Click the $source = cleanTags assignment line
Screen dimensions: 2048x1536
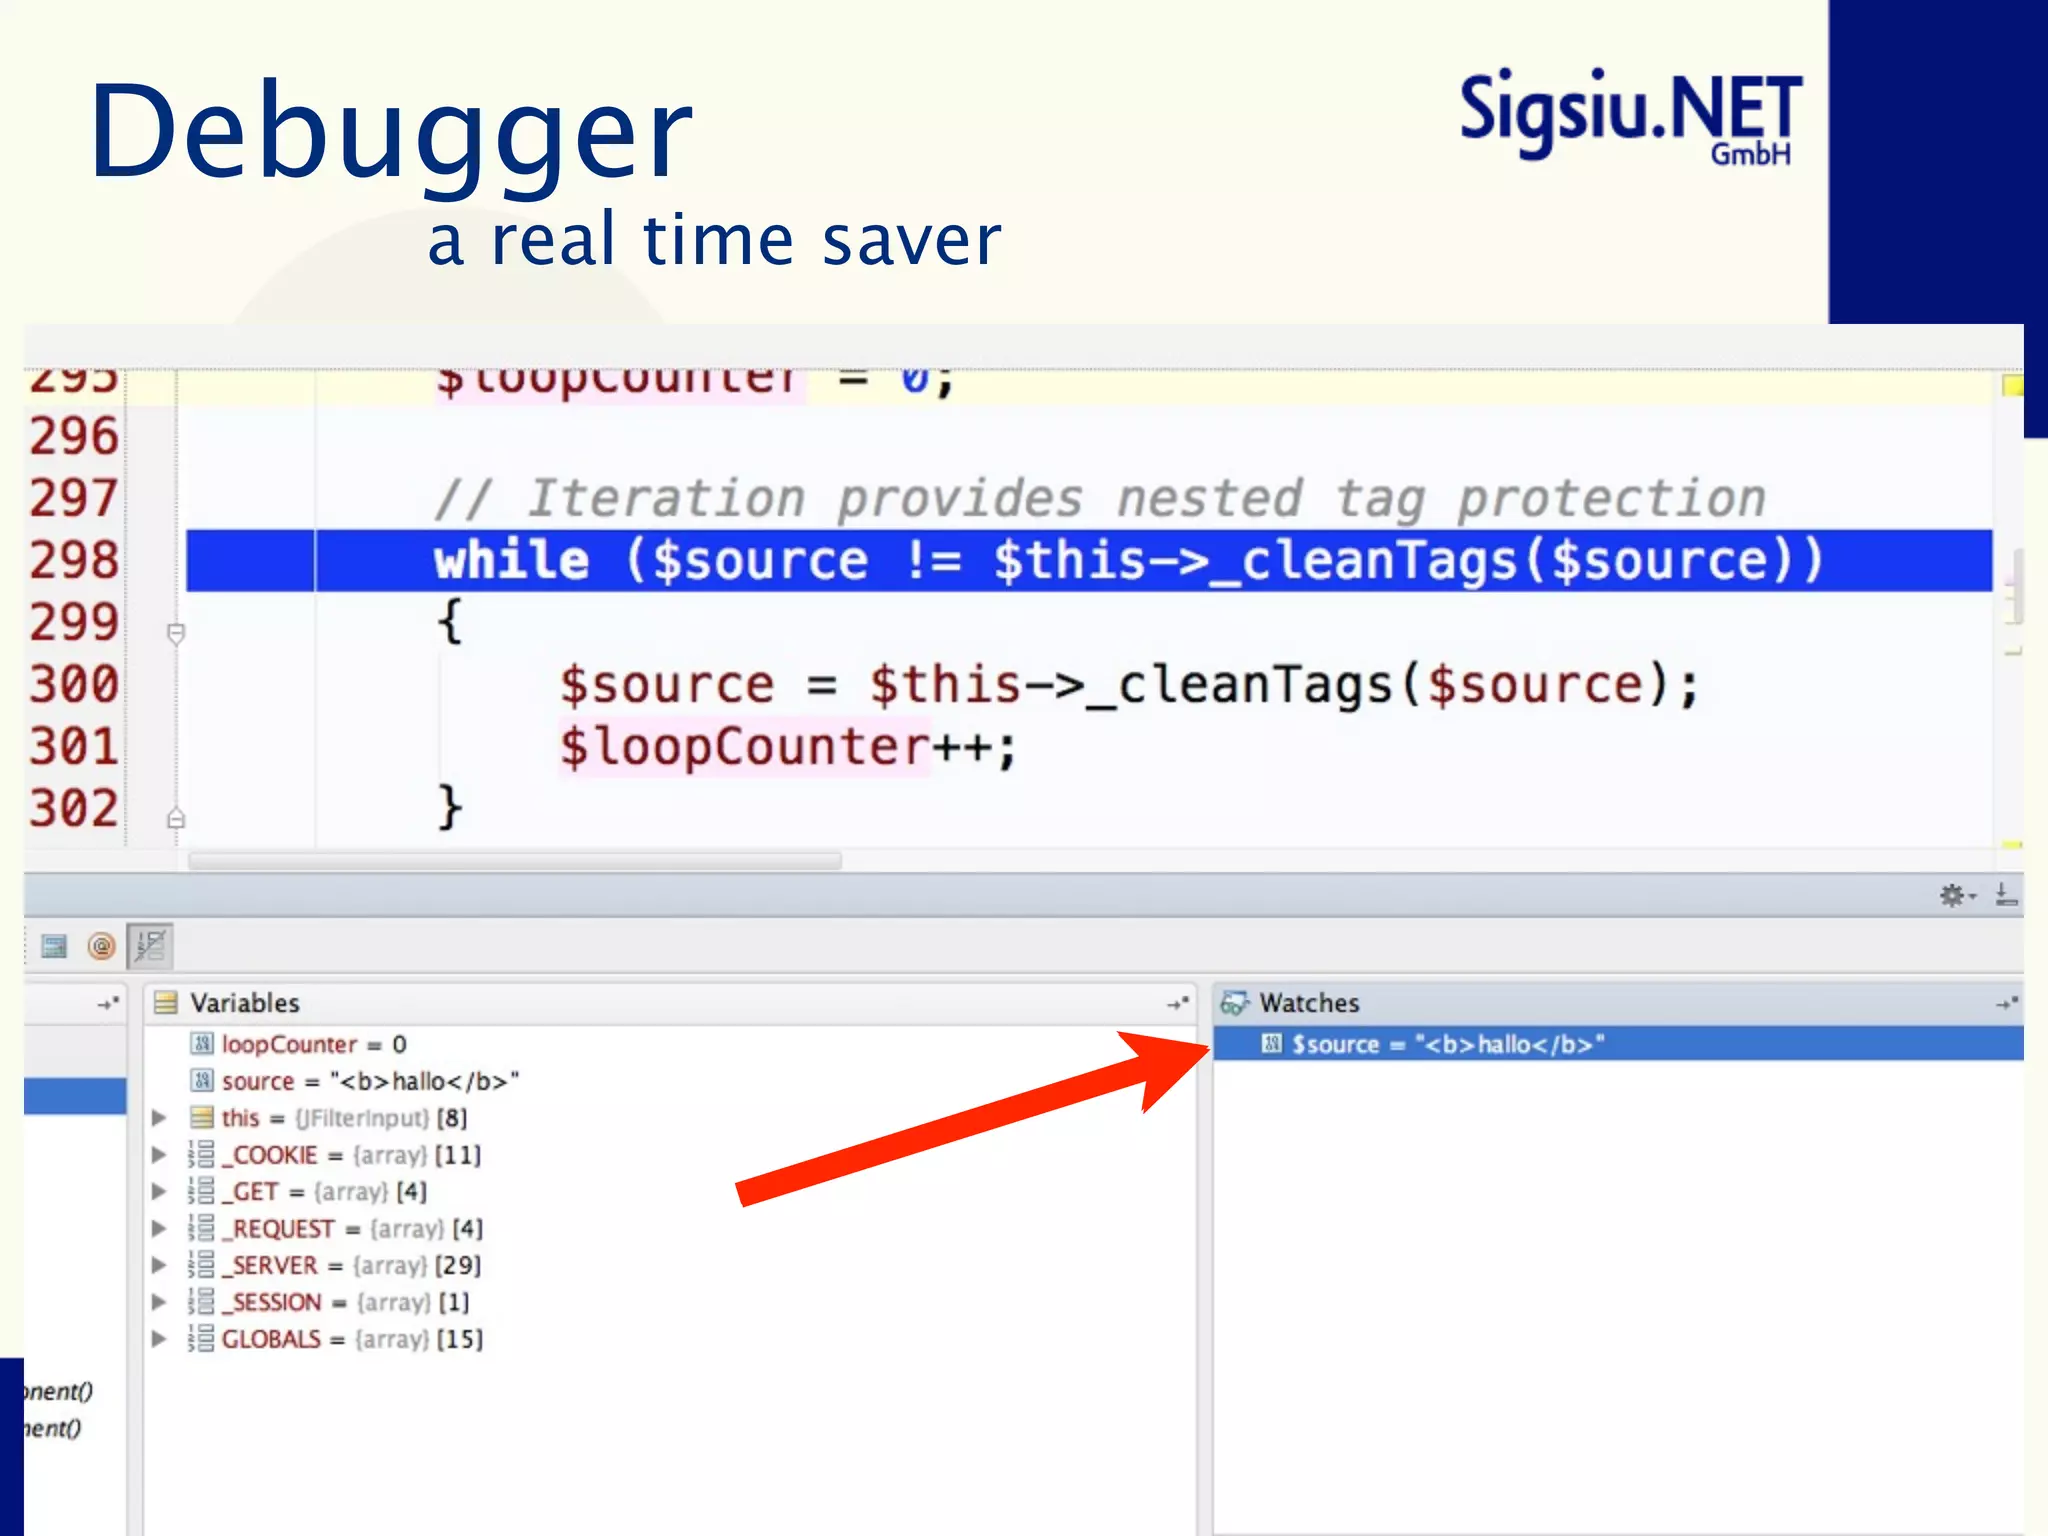(1128, 686)
